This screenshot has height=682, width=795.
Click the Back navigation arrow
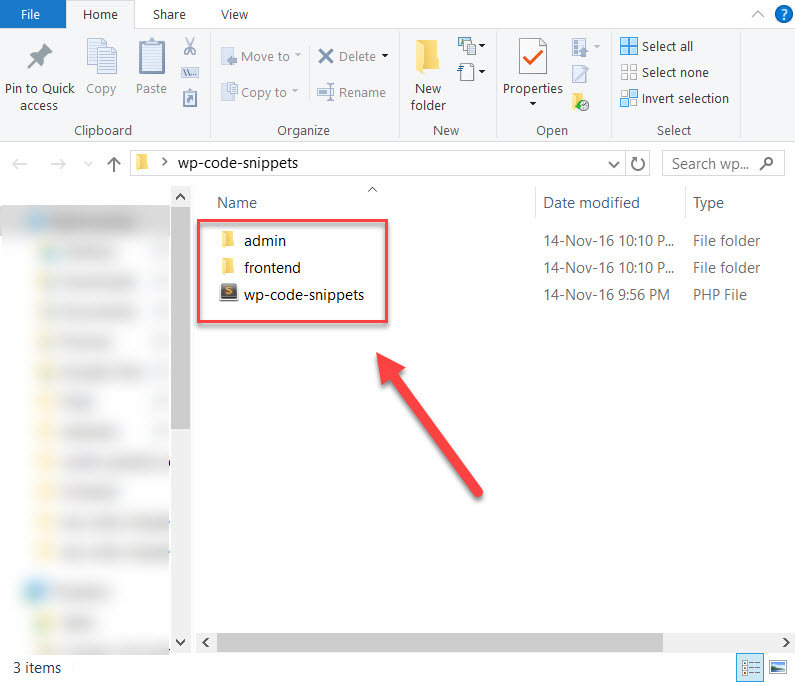[x=20, y=164]
